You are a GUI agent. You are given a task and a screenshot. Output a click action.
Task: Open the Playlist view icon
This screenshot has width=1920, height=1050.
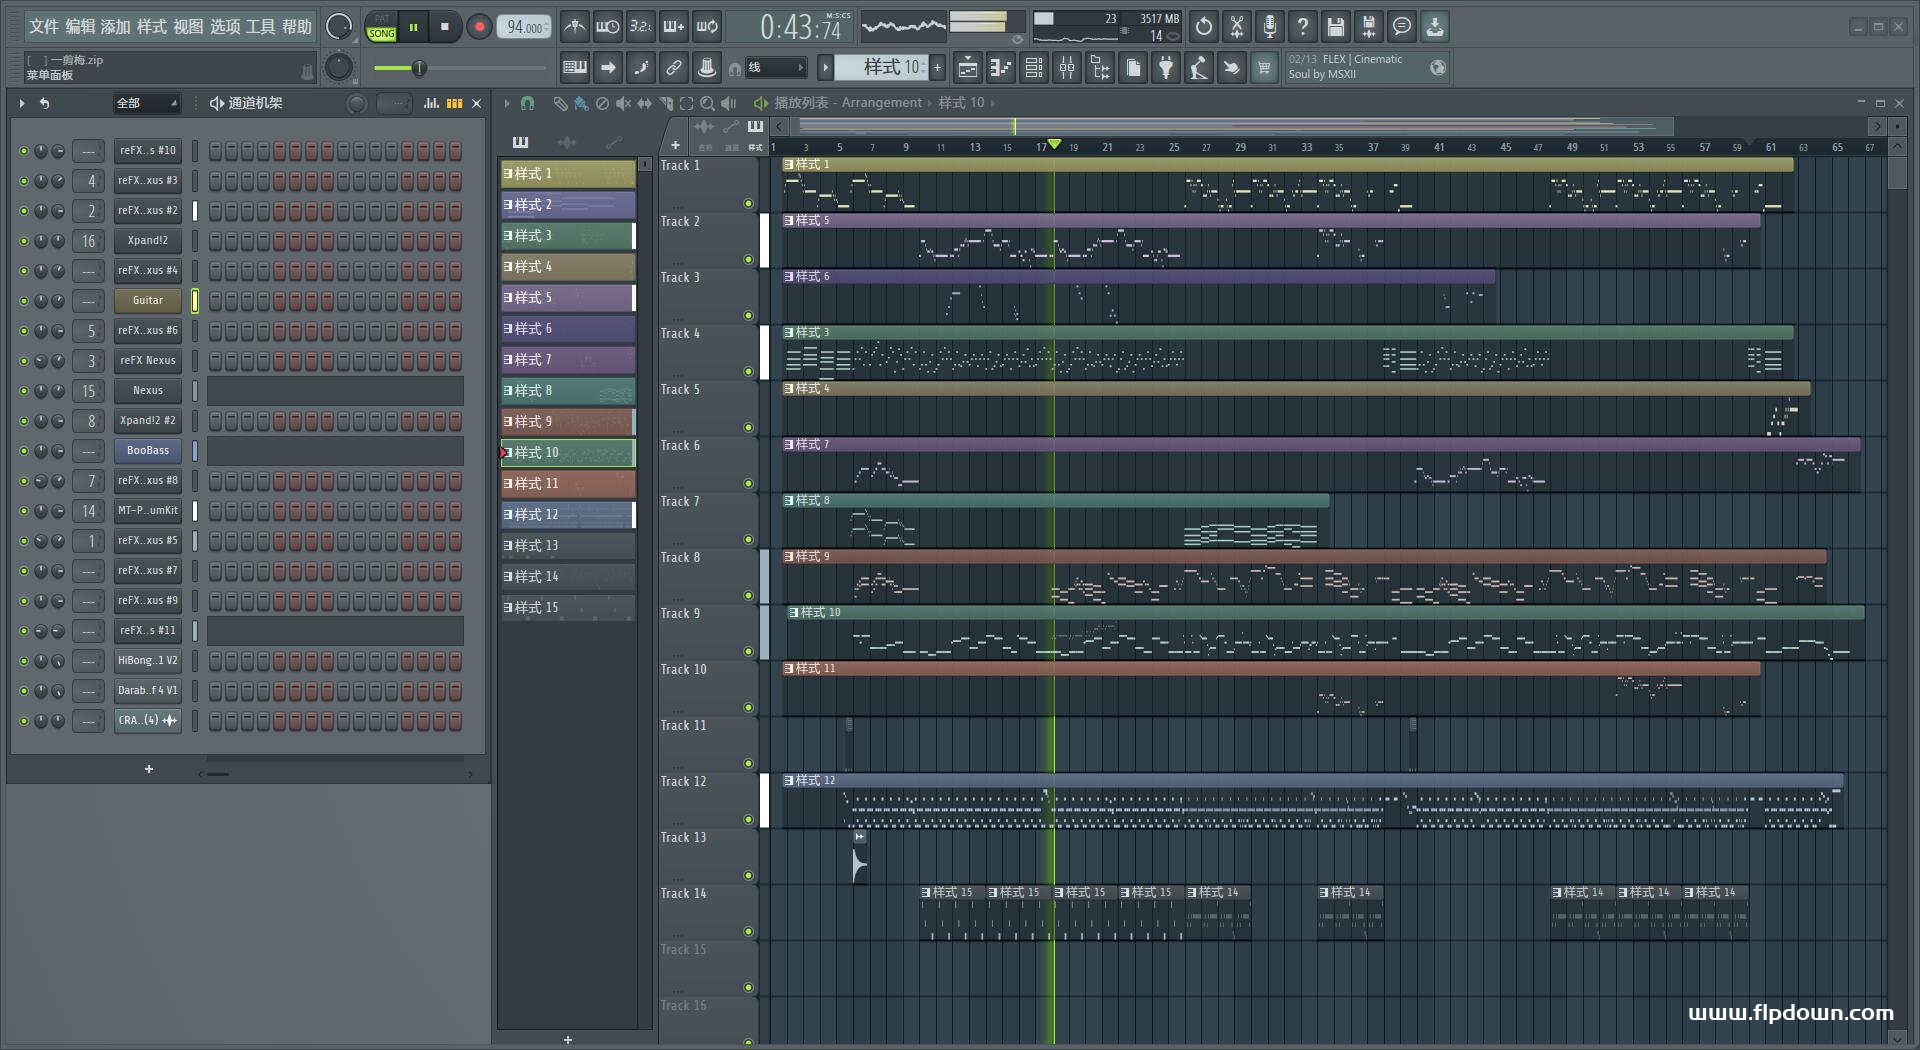(968, 68)
